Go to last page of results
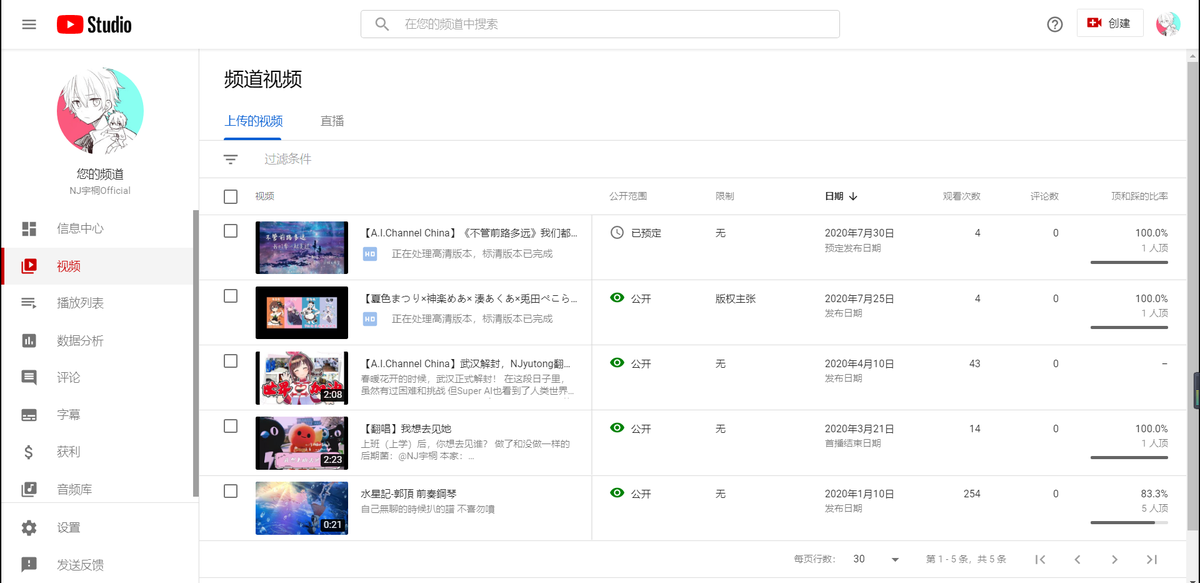Viewport: 1200px width, 583px height. pyautogui.click(x=1152, y=559)
